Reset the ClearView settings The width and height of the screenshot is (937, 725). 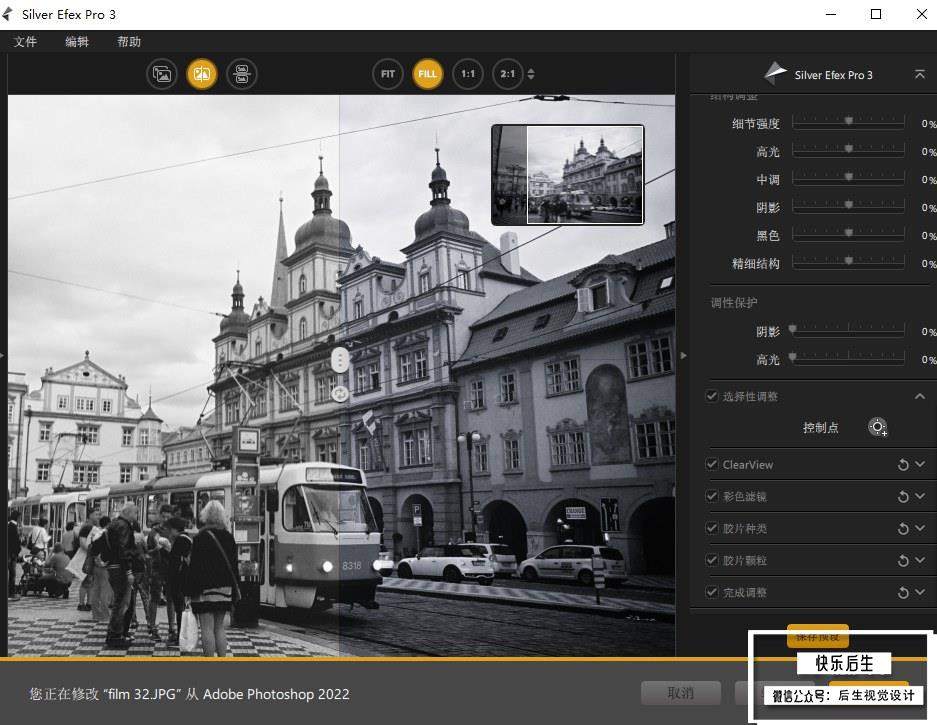point(903,464)
